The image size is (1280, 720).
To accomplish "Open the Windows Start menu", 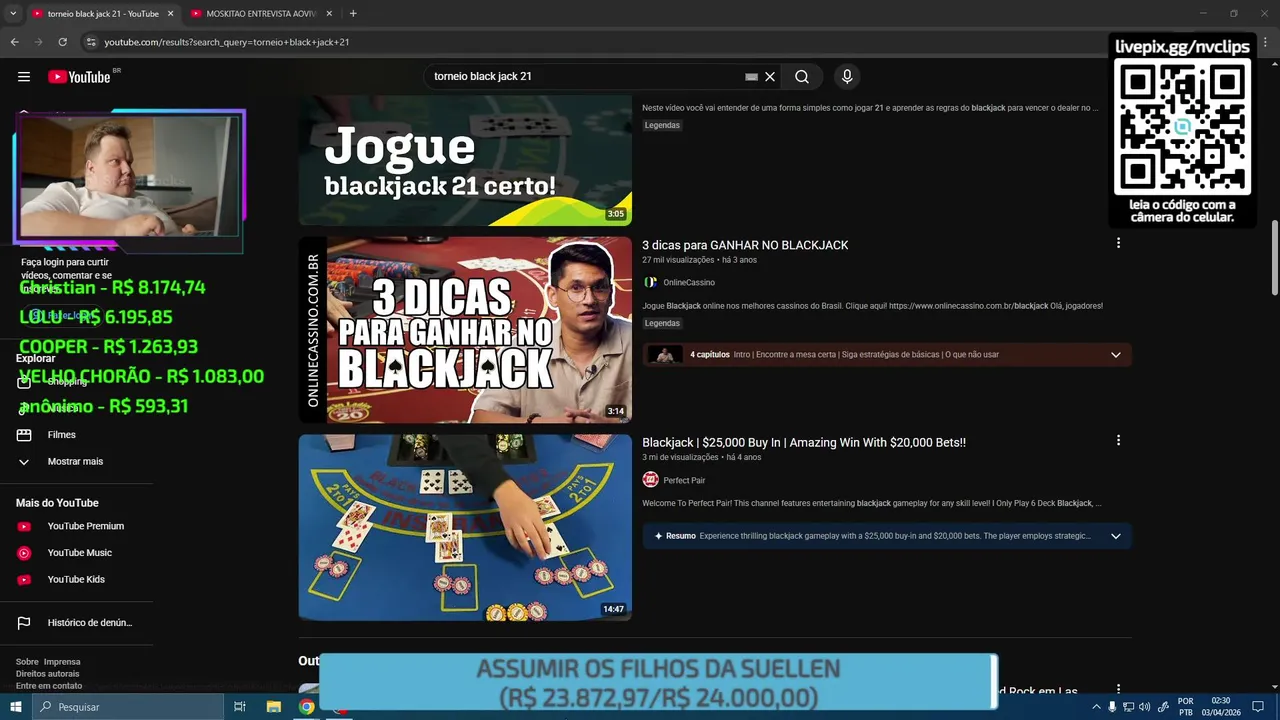I will pos(16,707).
